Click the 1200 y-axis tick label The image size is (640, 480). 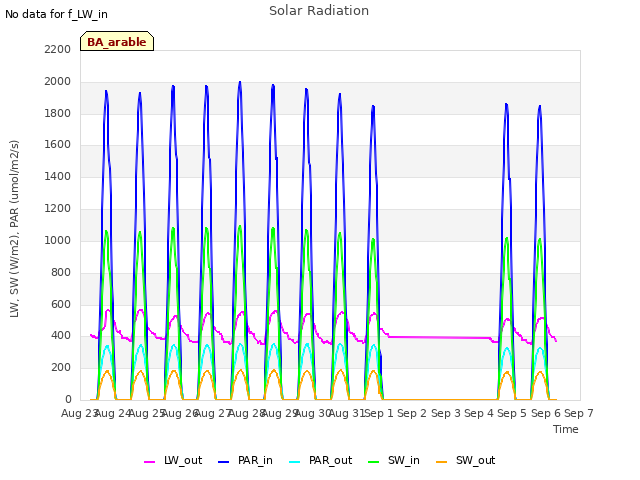pos(58,208)
